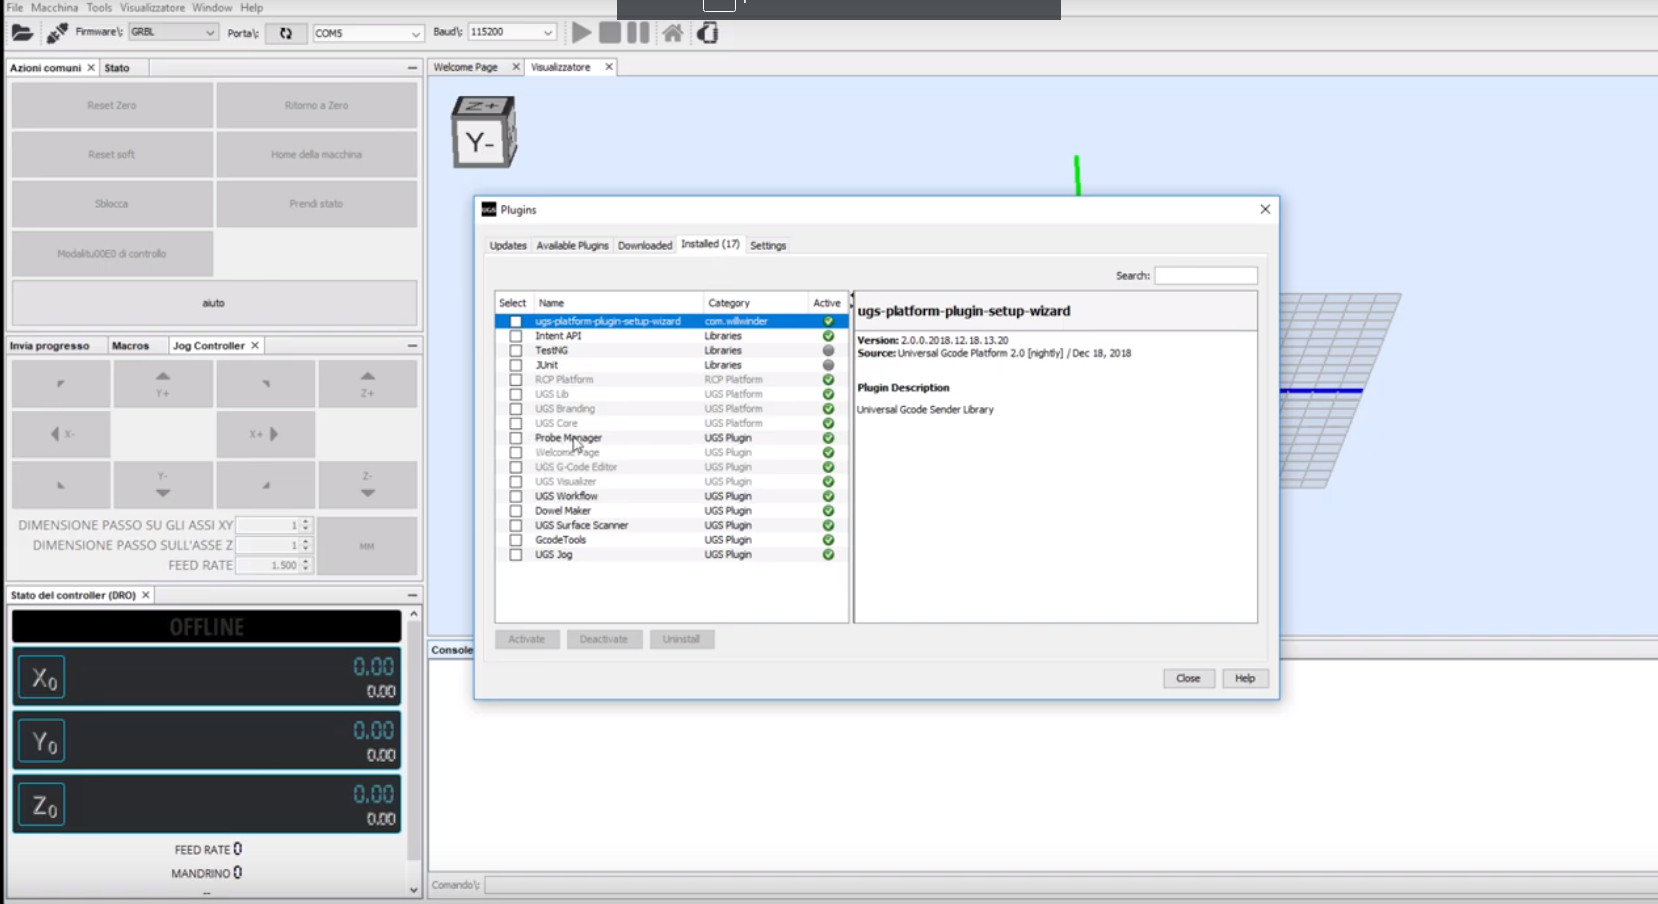Jog left with the X- arrow button
Image resolution: width=1658 pixels, height=904 pixels.
tap(60, 434)
